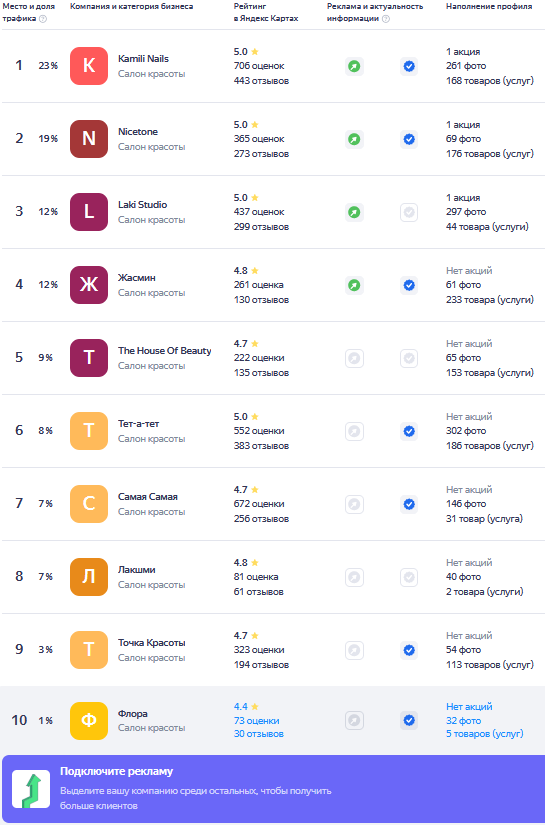Screen dimensions: 545x825
Task: Click the green arrow icon in advertising banner
Action: [x=31, y=789]
